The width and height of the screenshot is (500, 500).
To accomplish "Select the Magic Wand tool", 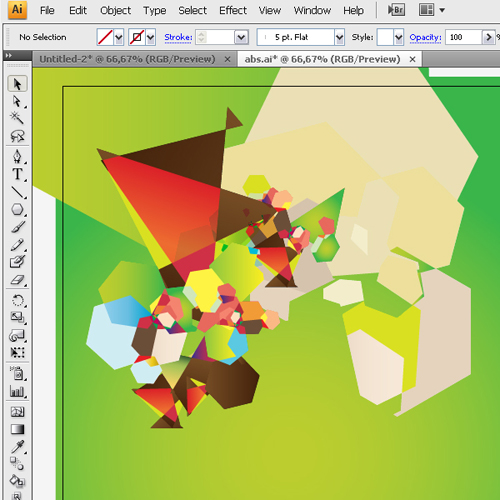I will click(17, 118).
